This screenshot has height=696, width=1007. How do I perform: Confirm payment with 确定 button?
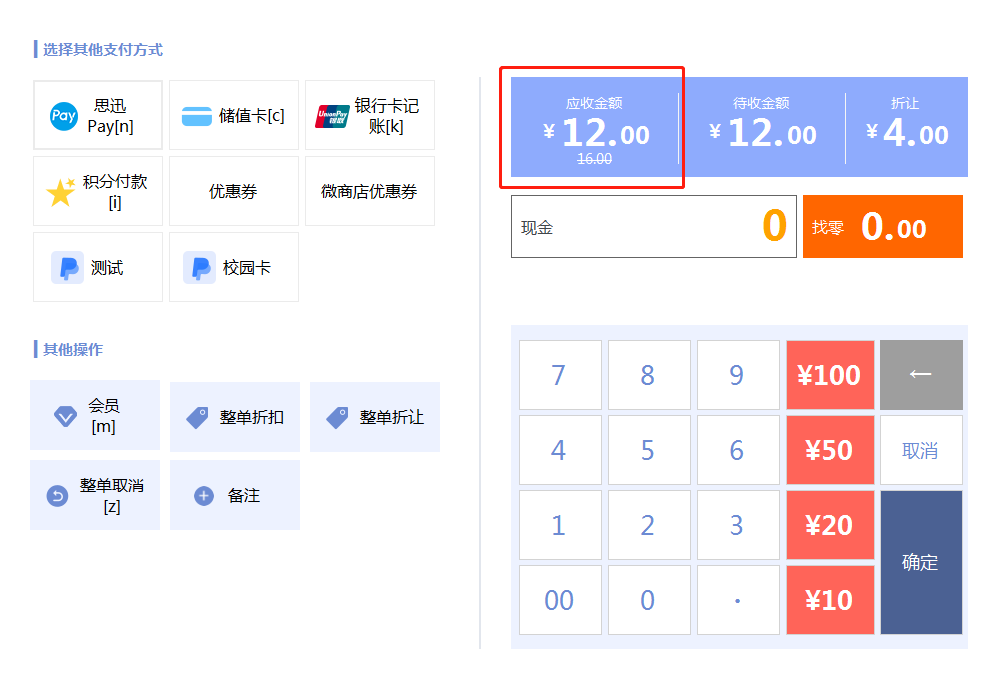click(921, 562)
